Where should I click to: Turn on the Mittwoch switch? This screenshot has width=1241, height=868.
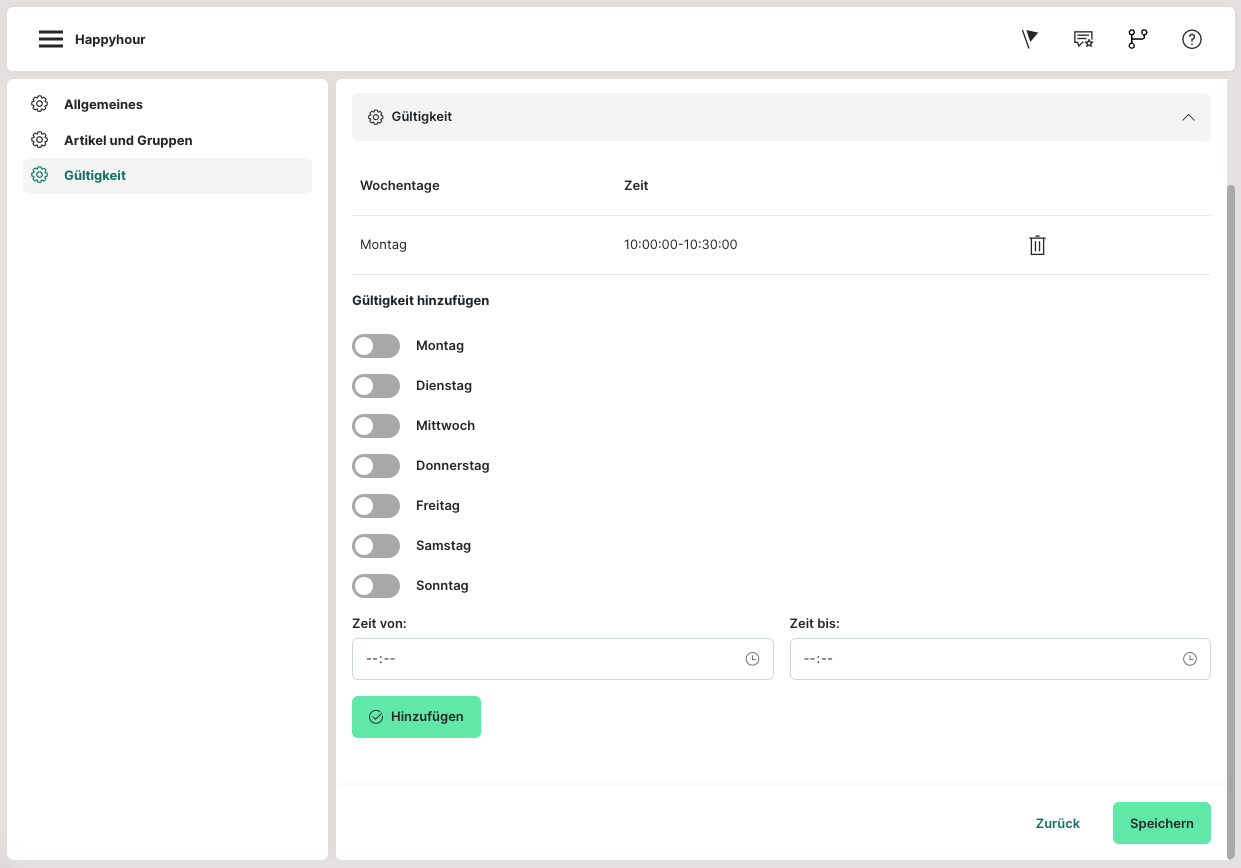pos(376,426)
